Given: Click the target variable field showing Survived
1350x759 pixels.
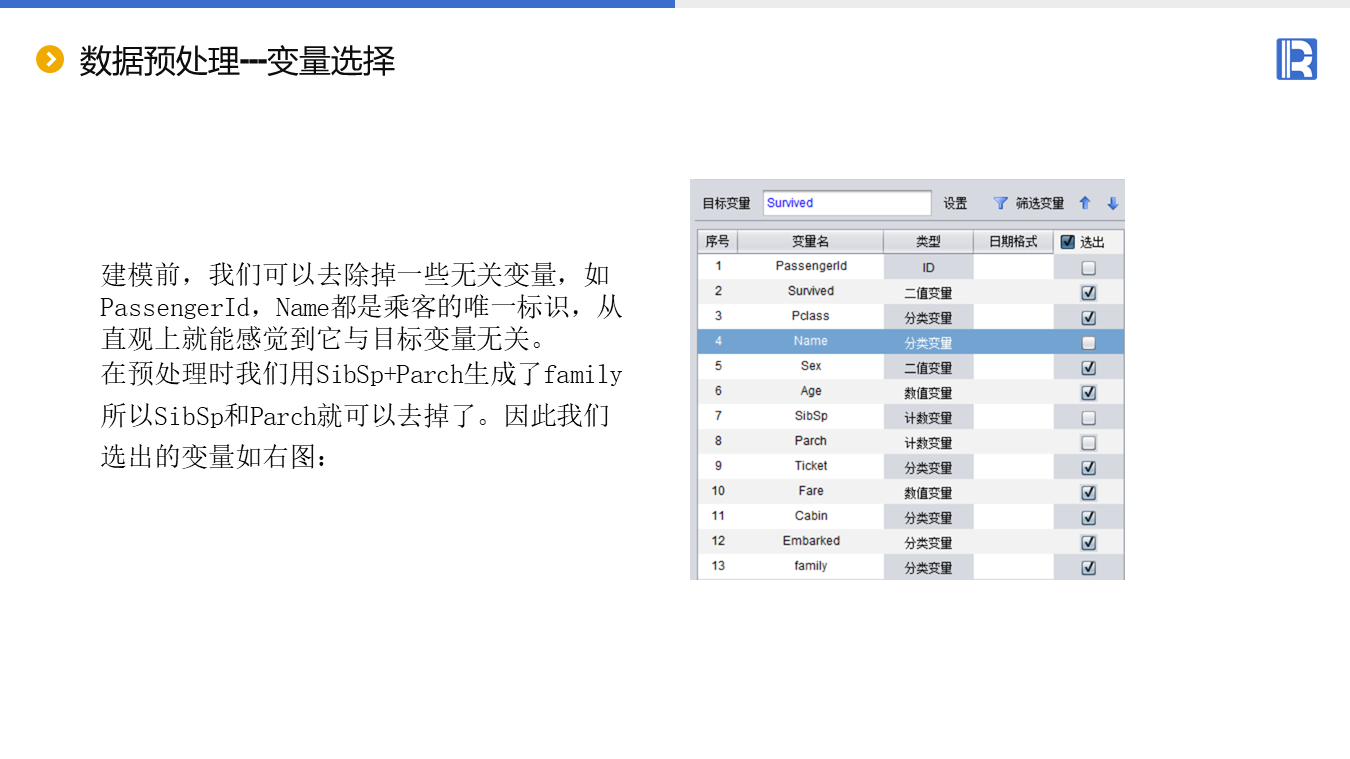Looking at the screenshot, I should 847,203.
